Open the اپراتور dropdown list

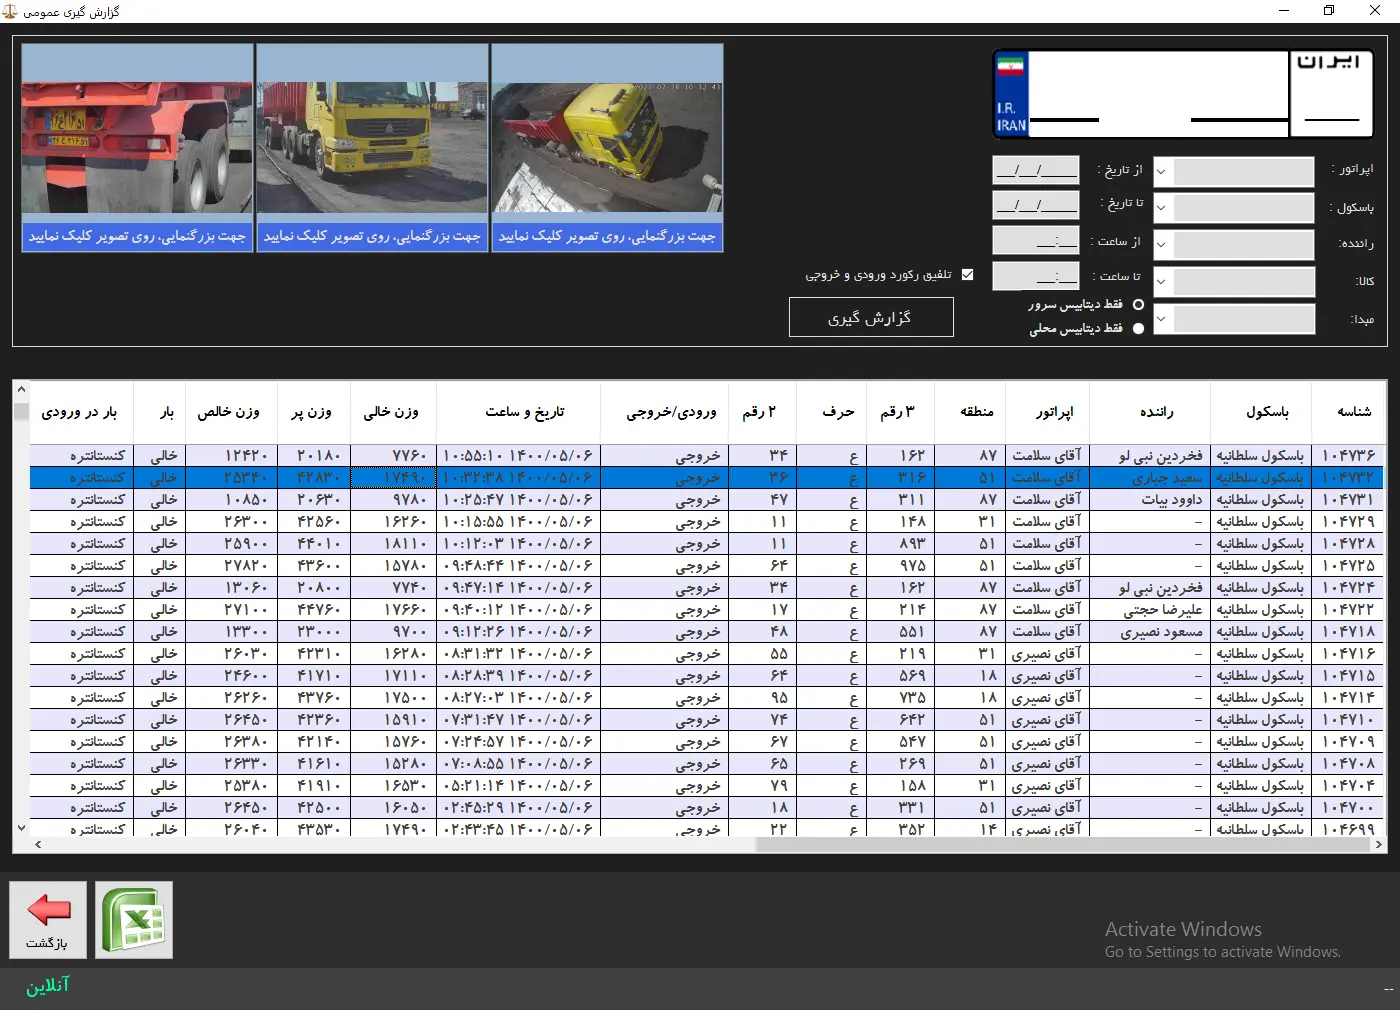[1161, 171]
